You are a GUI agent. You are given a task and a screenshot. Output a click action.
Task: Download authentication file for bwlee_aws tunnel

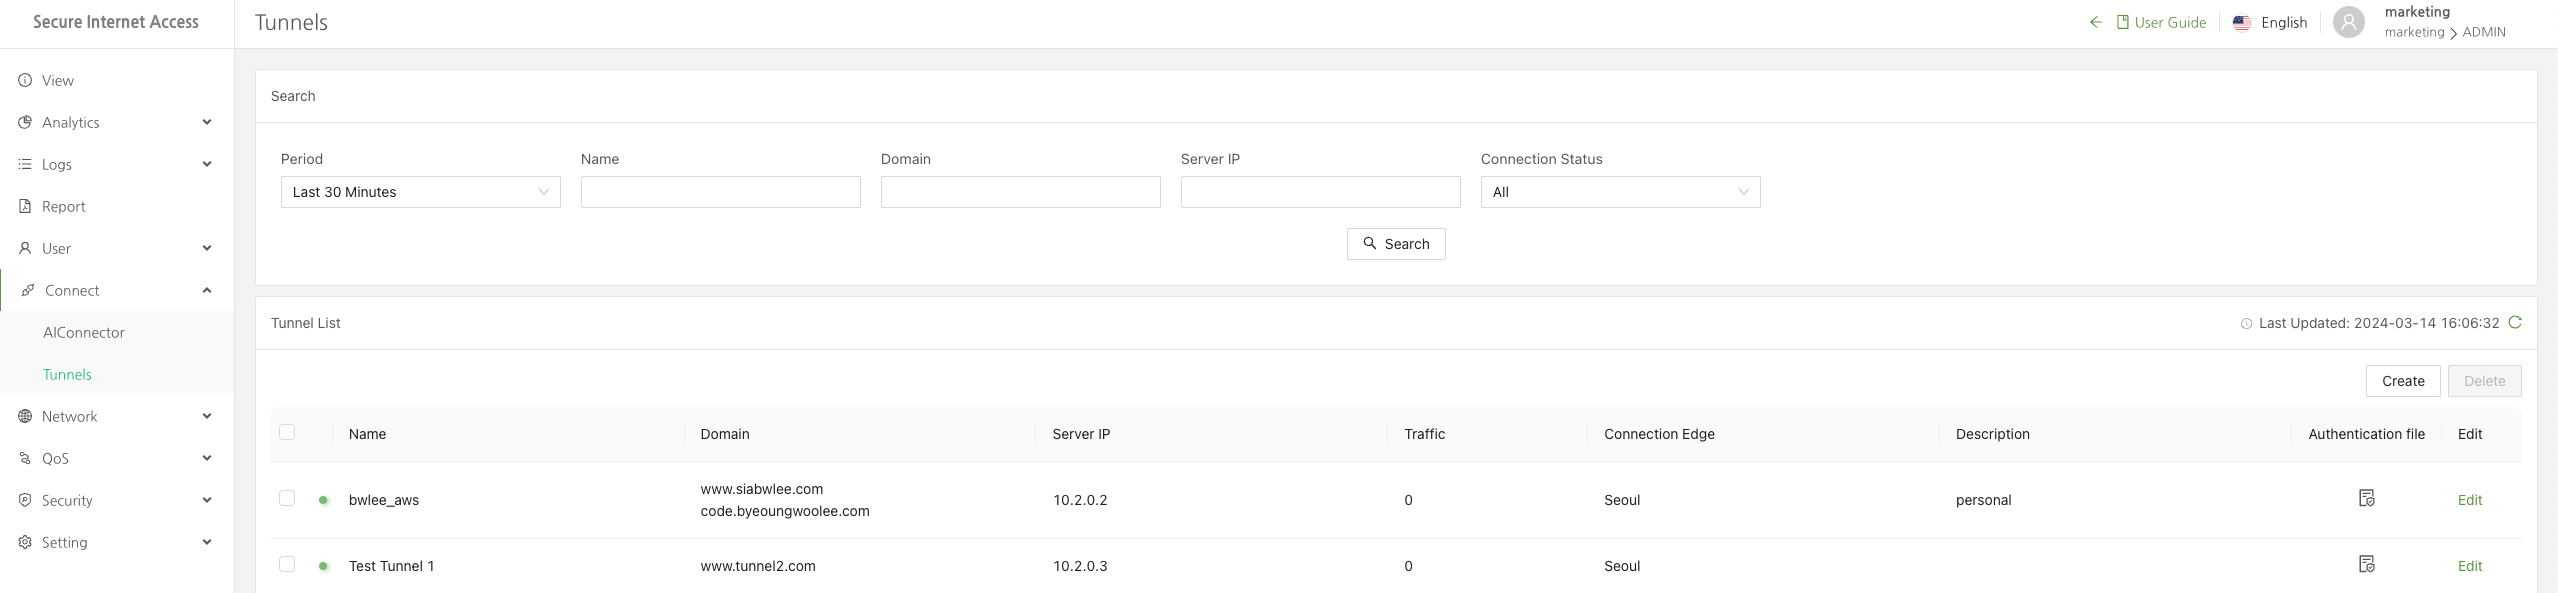click(2366, 498)
